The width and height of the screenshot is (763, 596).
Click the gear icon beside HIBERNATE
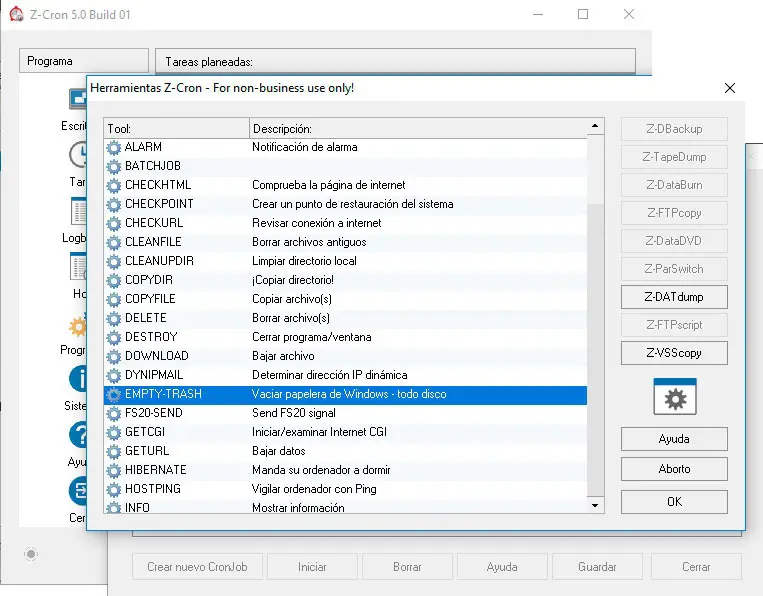point(113,470)
